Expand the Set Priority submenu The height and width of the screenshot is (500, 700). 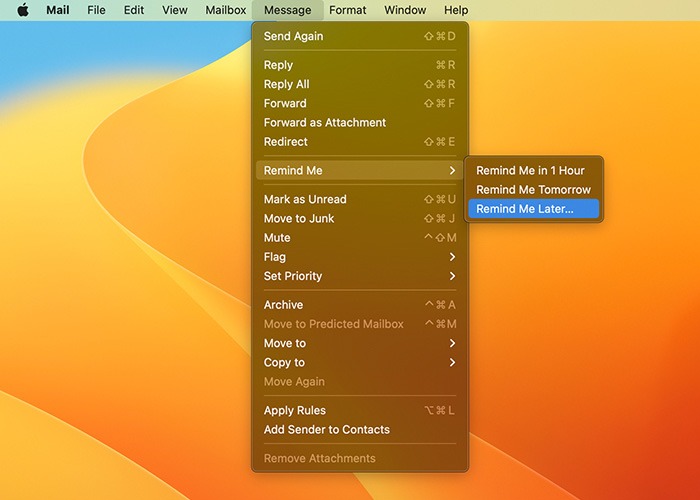tap(360, 276)
